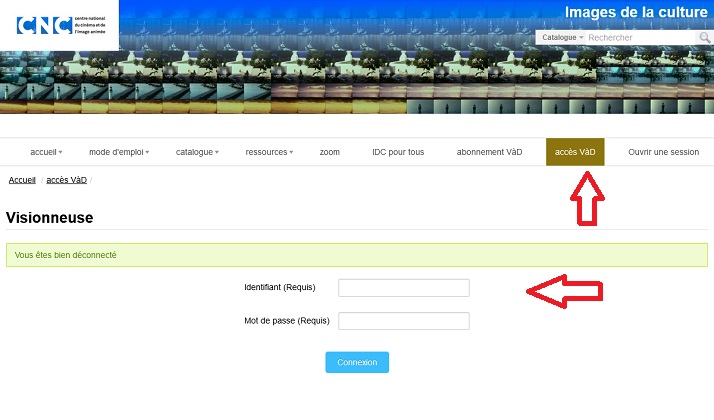Click Ouvrir une session
714x420 pixels.
[x=663, y=152]
